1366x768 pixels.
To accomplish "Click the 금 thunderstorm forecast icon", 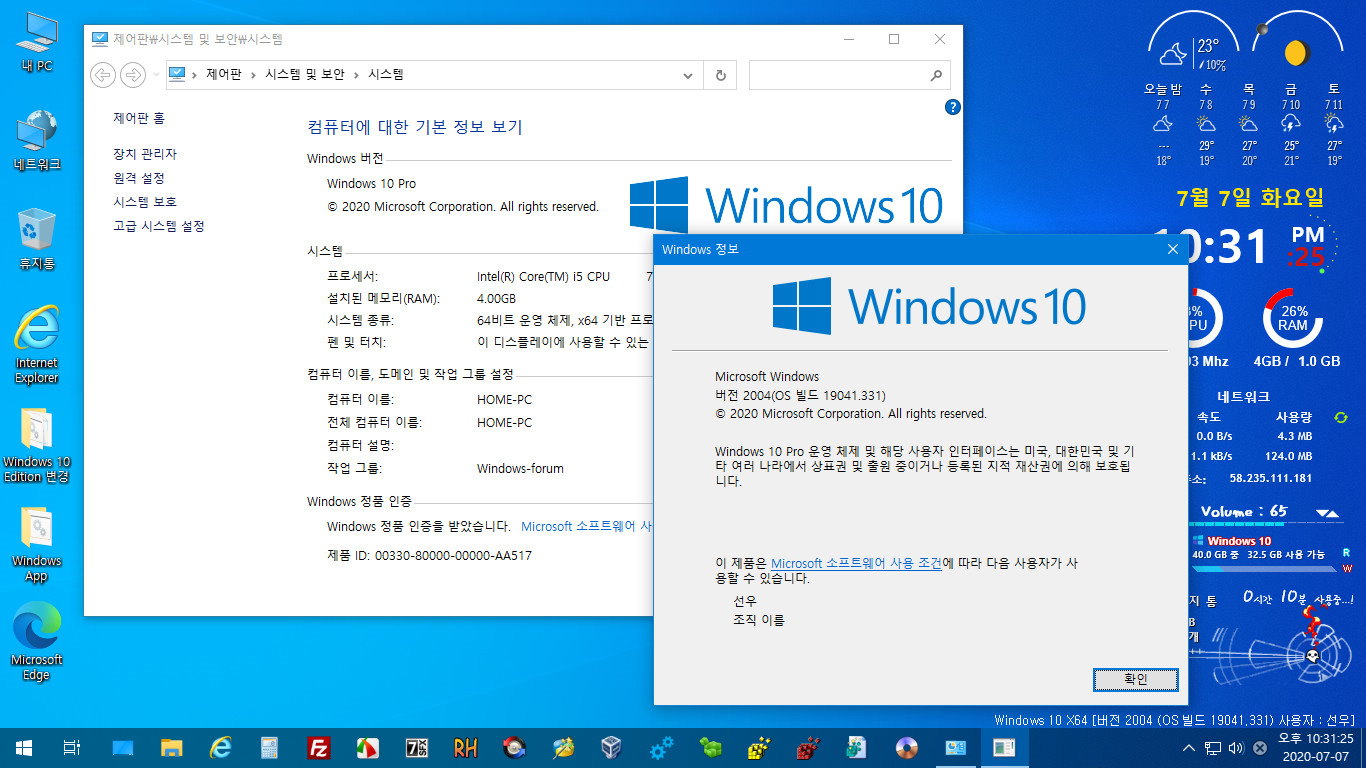I will click(x=1291, y=124).
